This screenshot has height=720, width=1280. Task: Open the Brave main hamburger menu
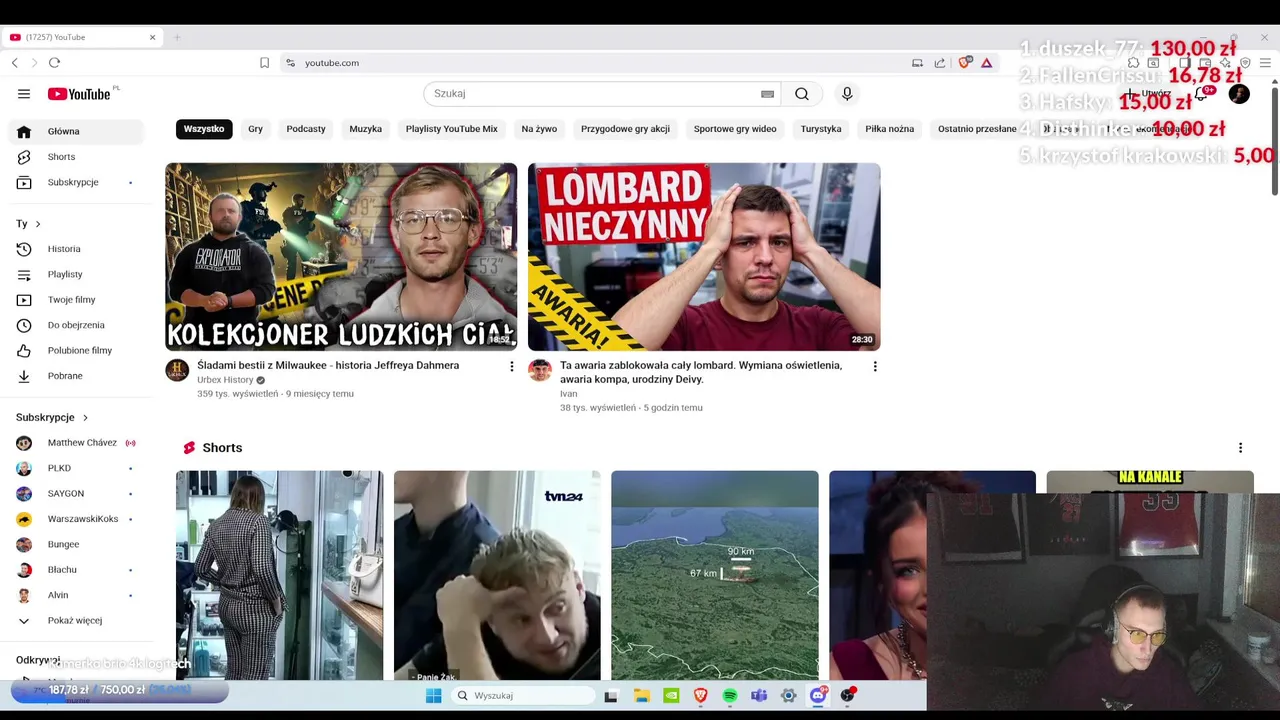(x=1265, y=63)
